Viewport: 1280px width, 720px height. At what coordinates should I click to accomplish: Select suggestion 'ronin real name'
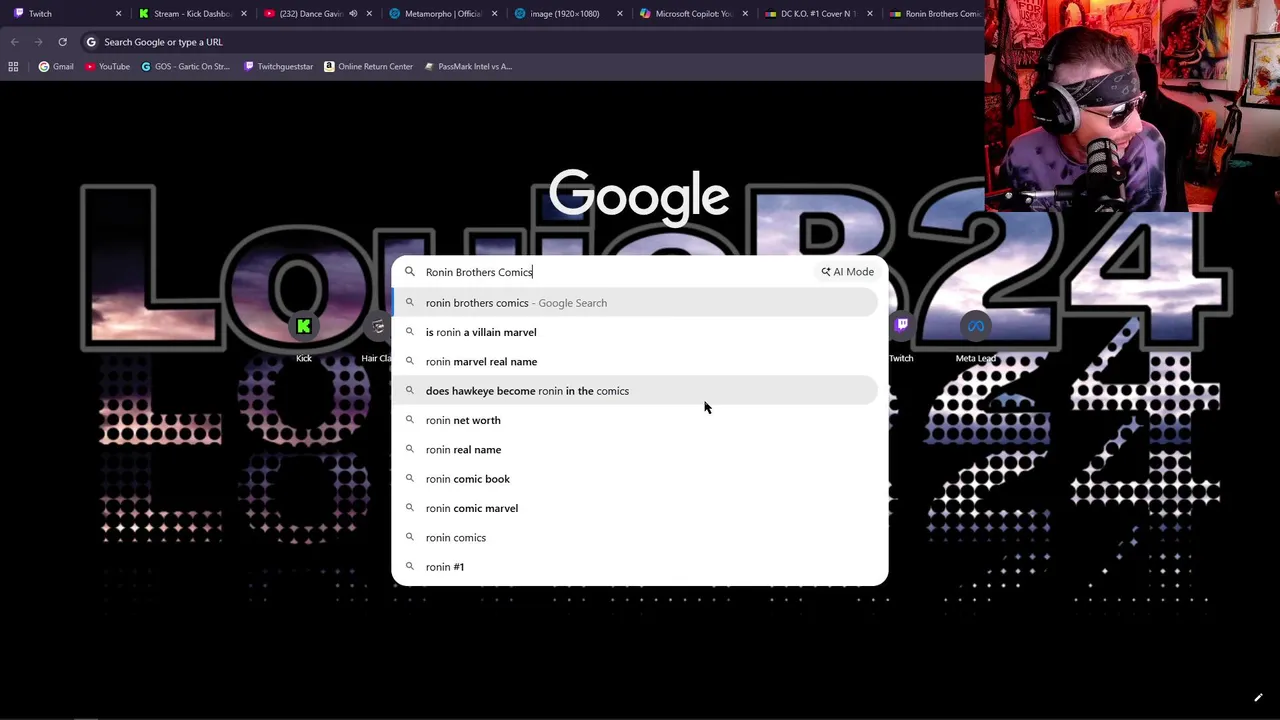pos(635,449)
